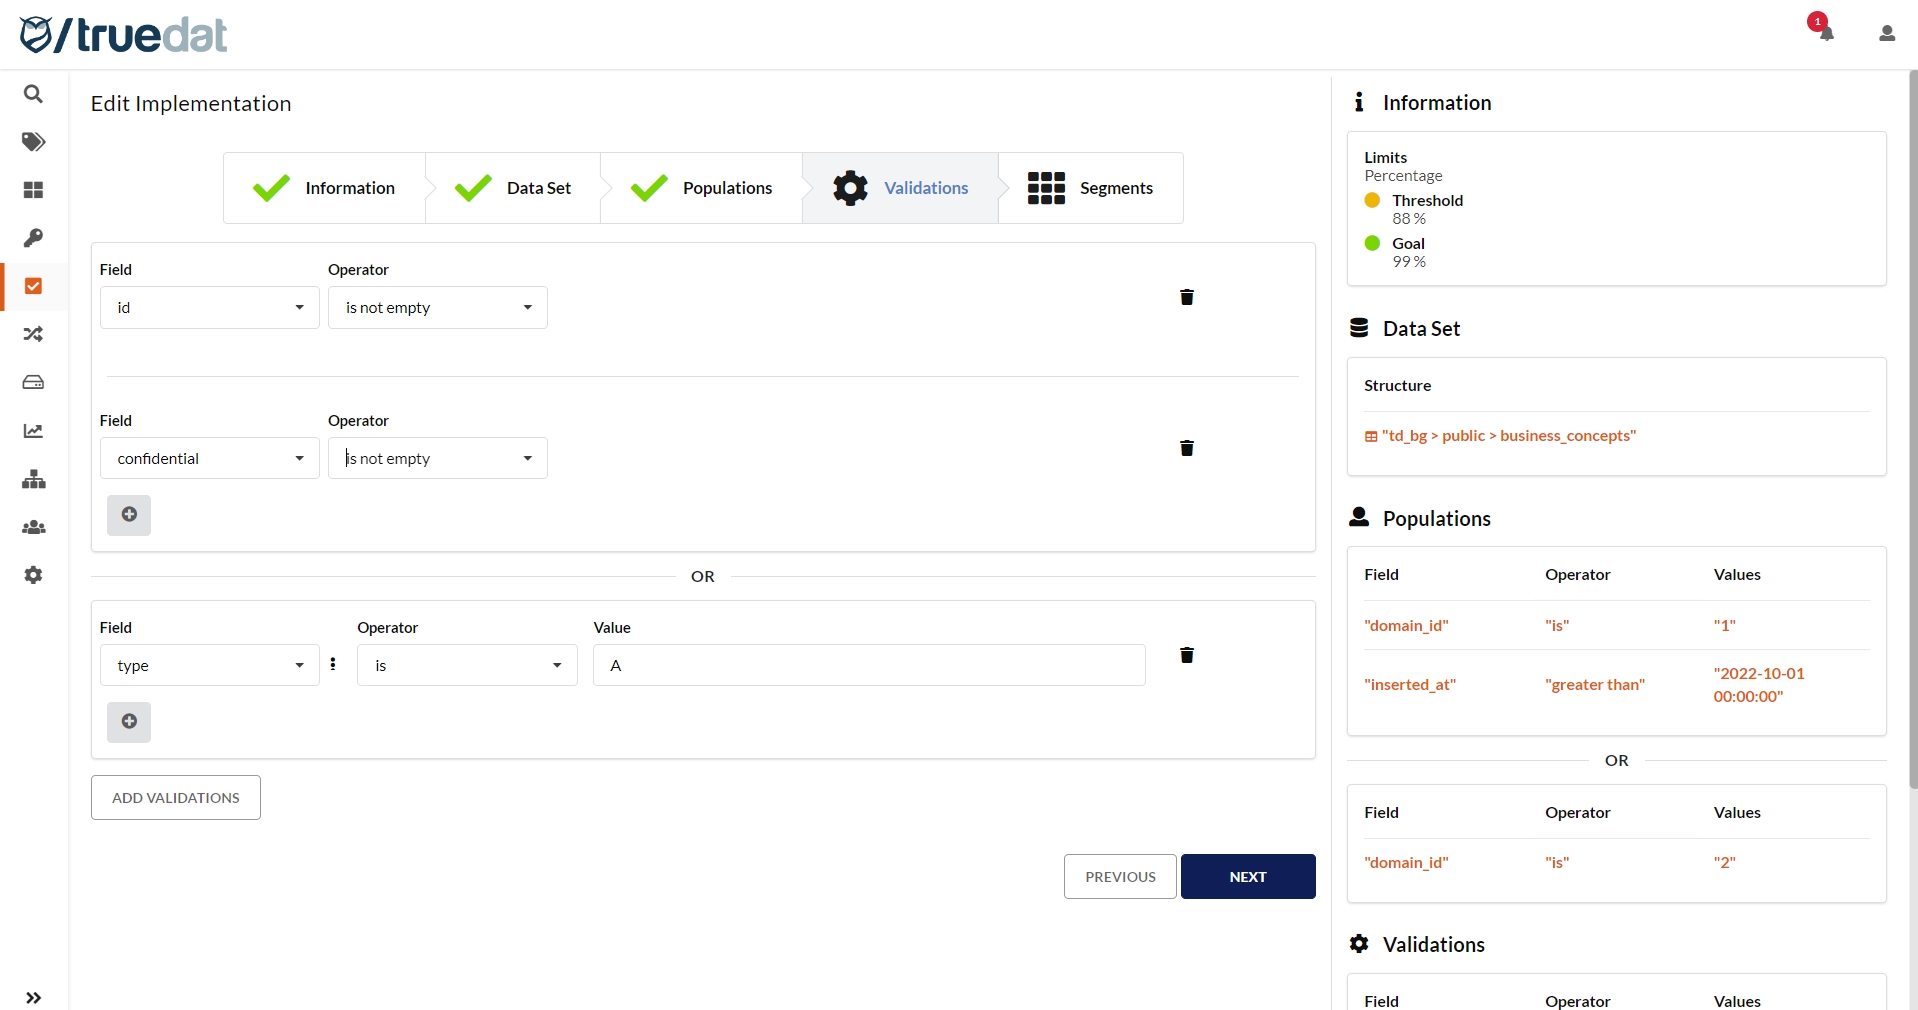Click trash icon for type validation
This screenshot has height=1010, width=1918.
click(x=1186, y=655)
